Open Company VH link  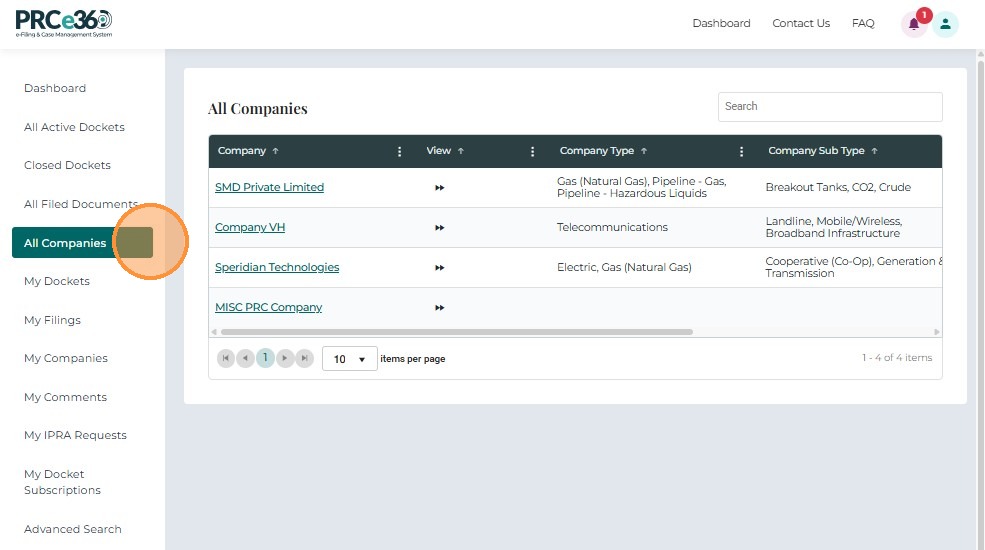pyautogui.click(x=250, y=227)
